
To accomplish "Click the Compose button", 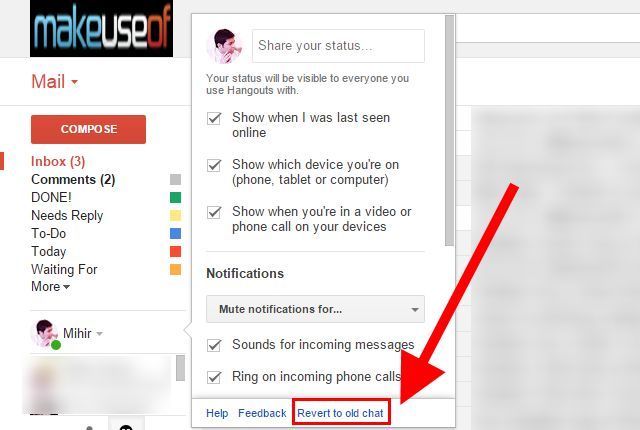I will tap(88, 129).
